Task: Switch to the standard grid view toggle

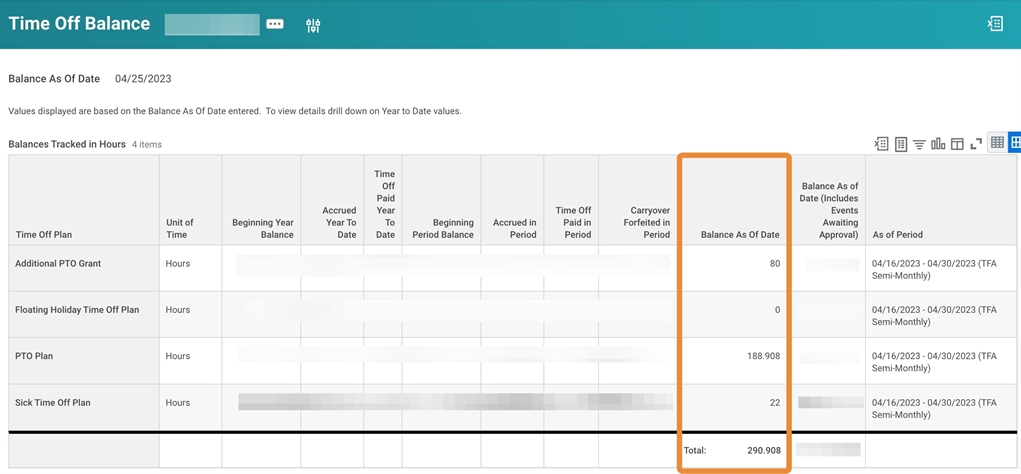Action: 997,143
